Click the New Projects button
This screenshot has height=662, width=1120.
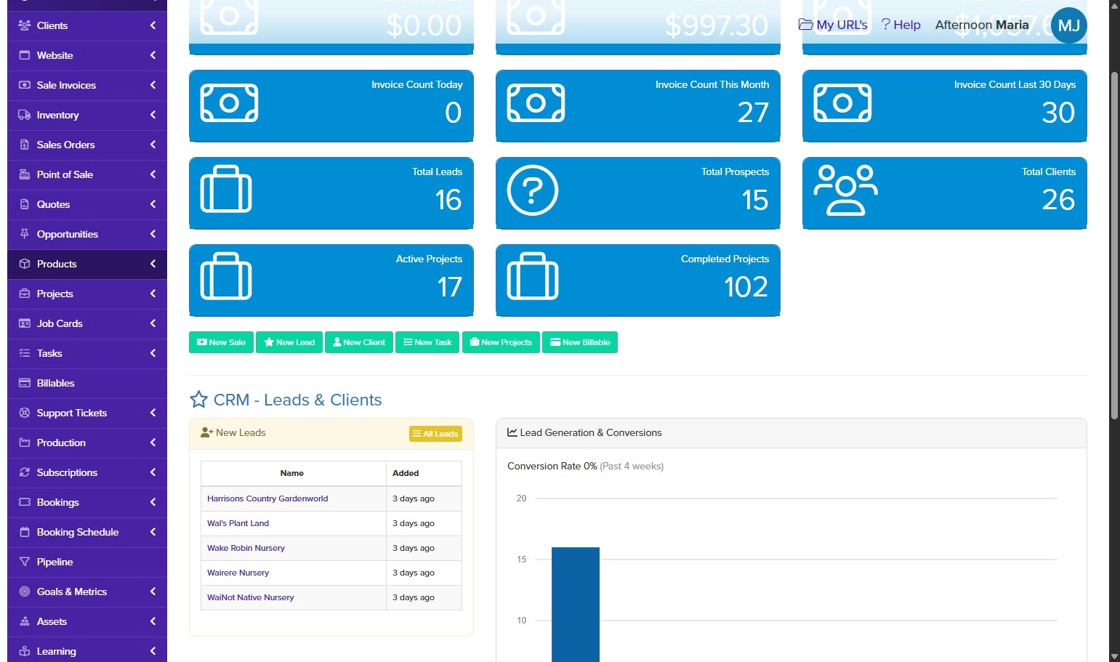pos(501,342)
